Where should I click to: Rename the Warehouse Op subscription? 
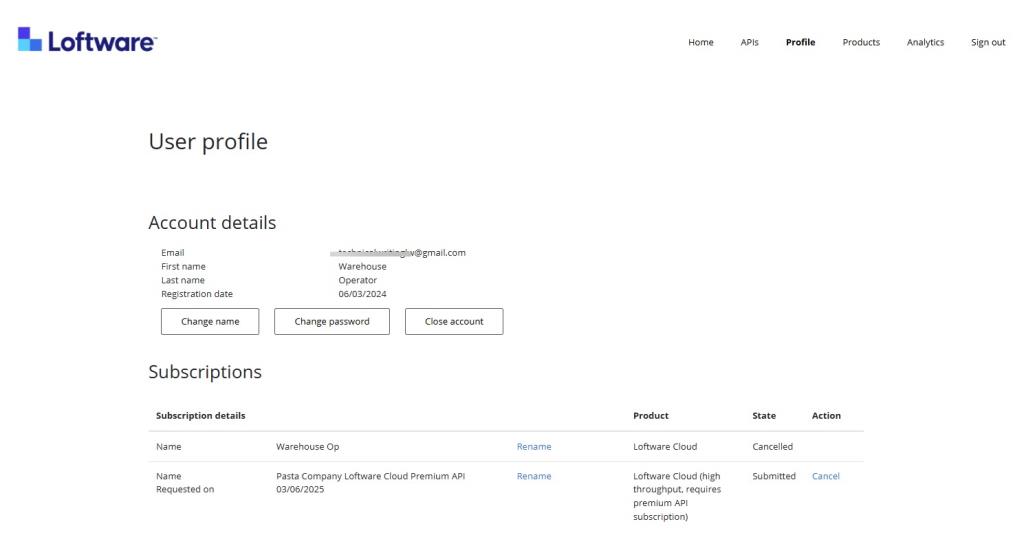tap(534, 447)
